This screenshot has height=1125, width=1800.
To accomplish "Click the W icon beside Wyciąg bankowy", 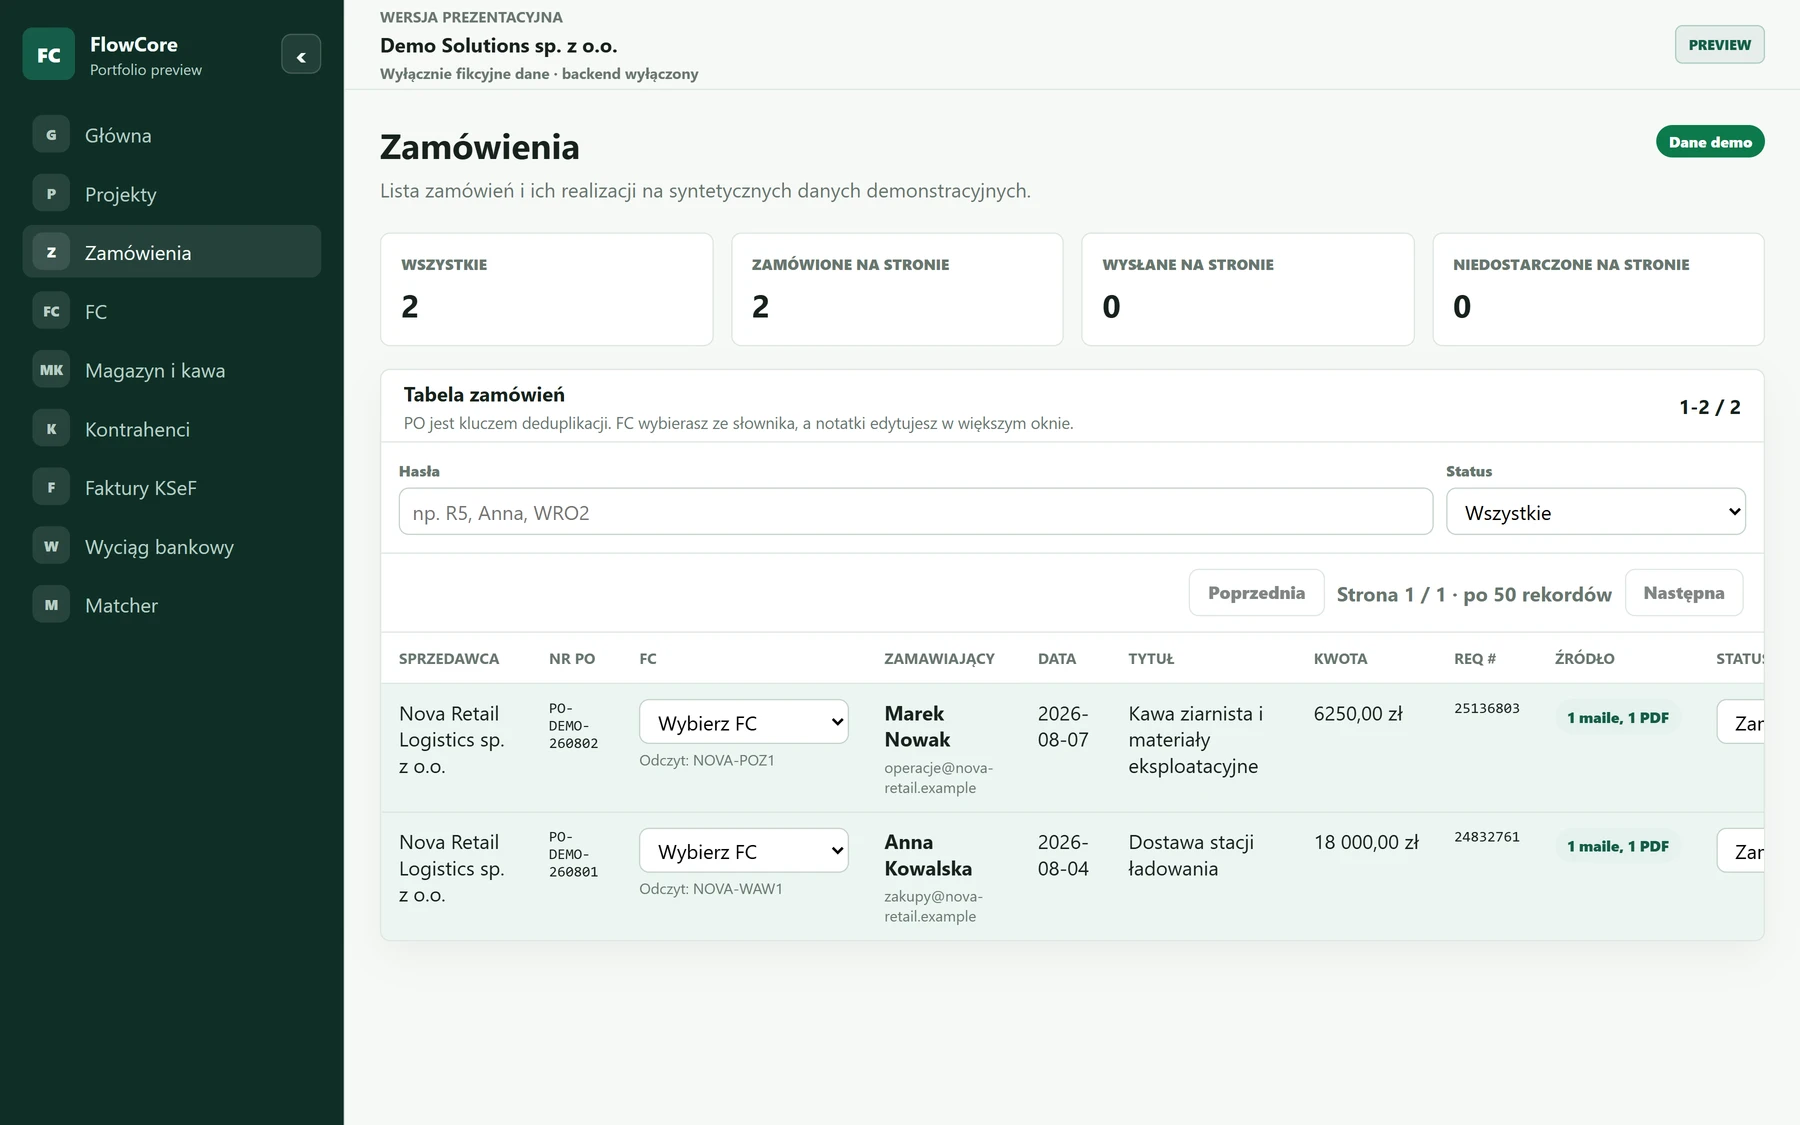I will [51, 546].
